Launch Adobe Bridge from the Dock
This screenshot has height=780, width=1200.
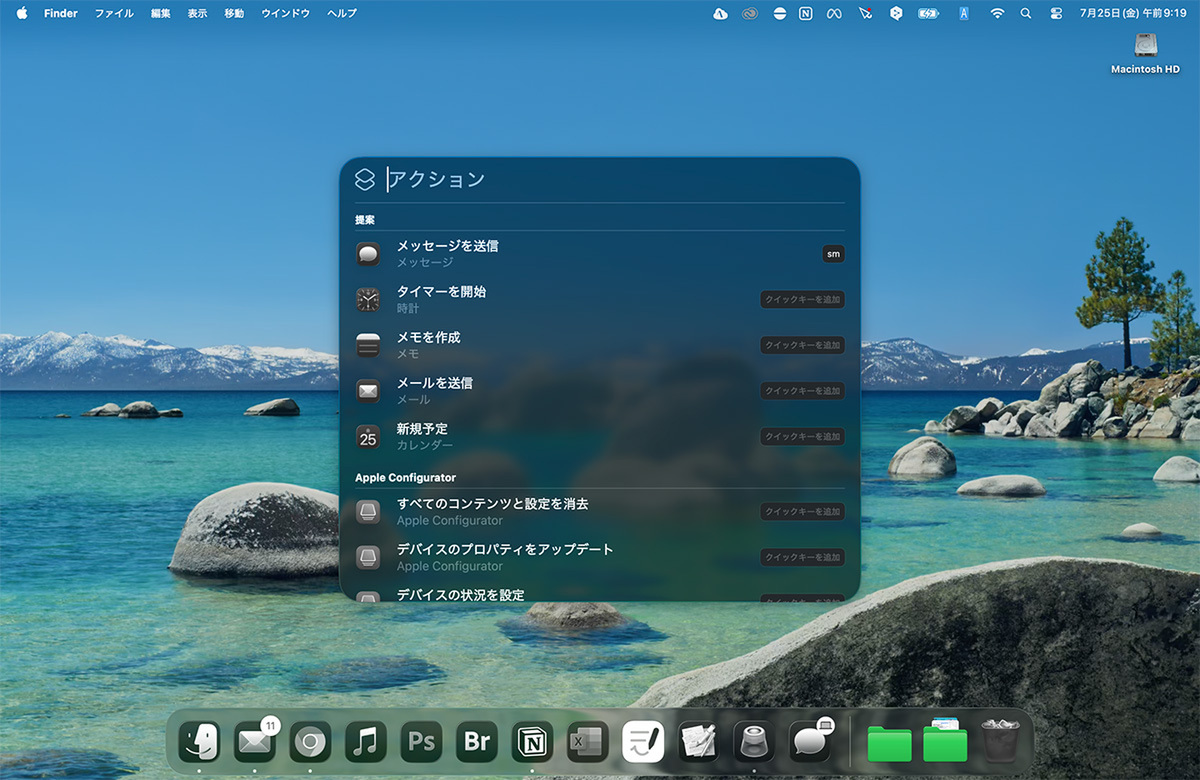(x=477, y=742)
